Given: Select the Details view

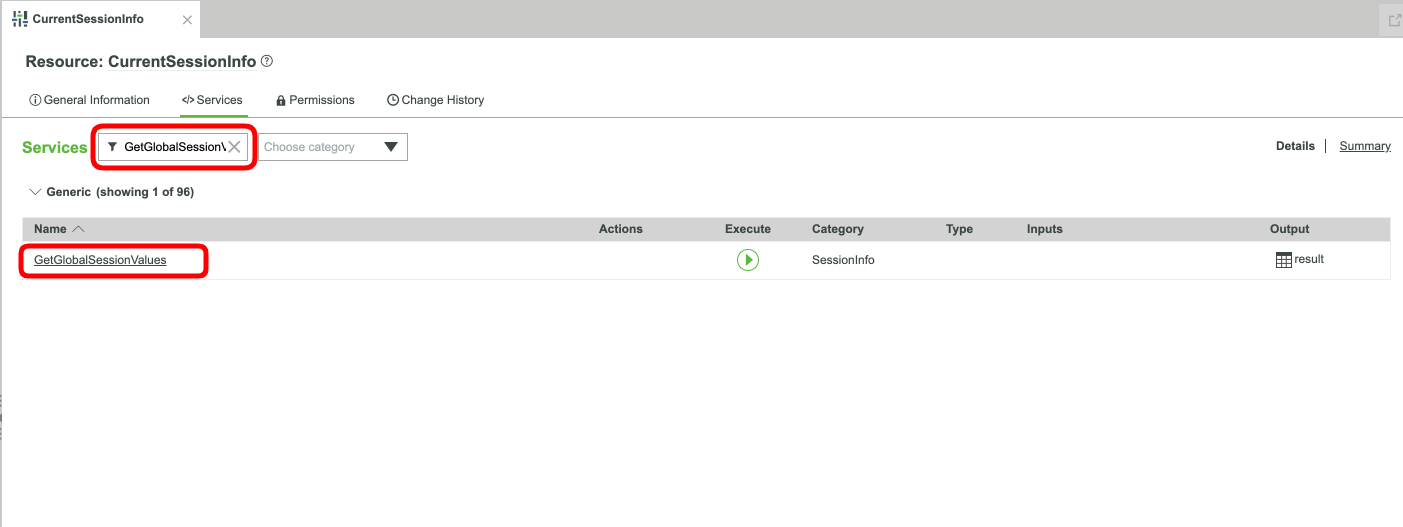Looking at the screenshot, I should click(x=1295, y=146).
